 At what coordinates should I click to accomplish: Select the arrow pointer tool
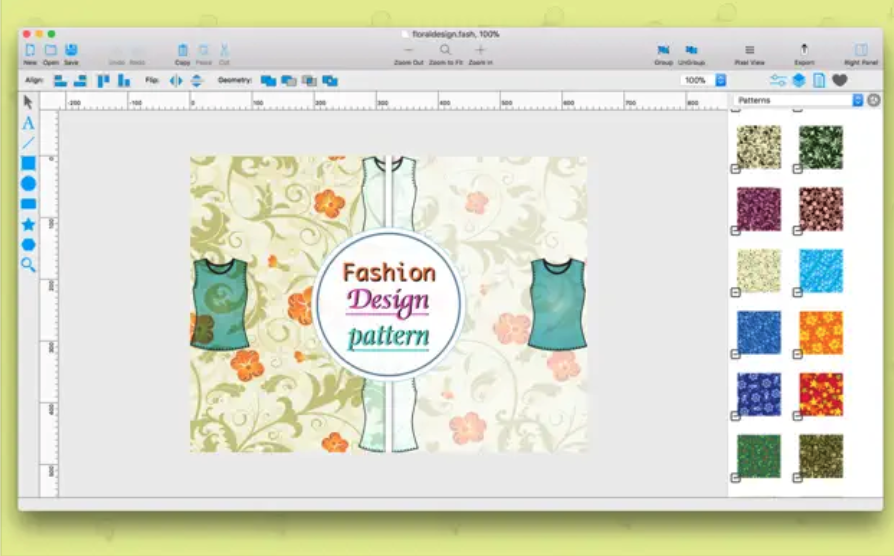pos(28,102)
